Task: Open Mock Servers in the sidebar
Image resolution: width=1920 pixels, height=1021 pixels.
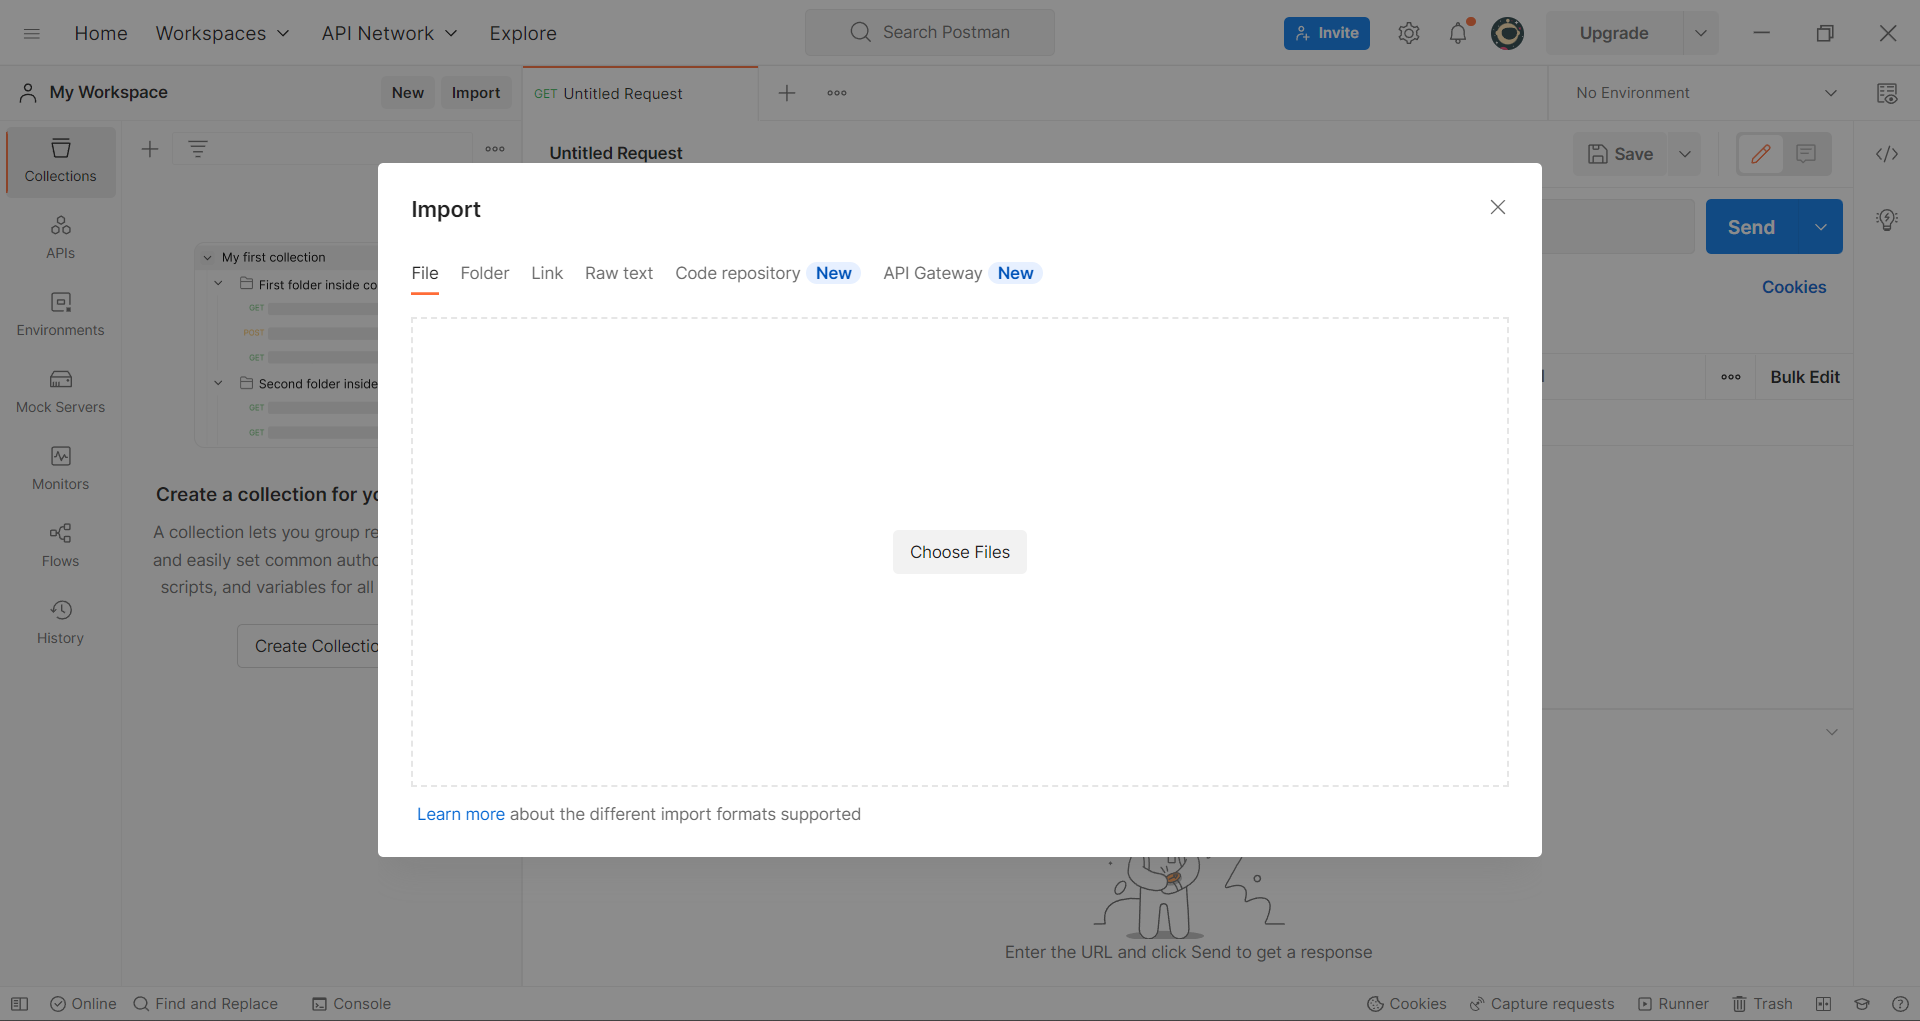Action: click(61, 392)
